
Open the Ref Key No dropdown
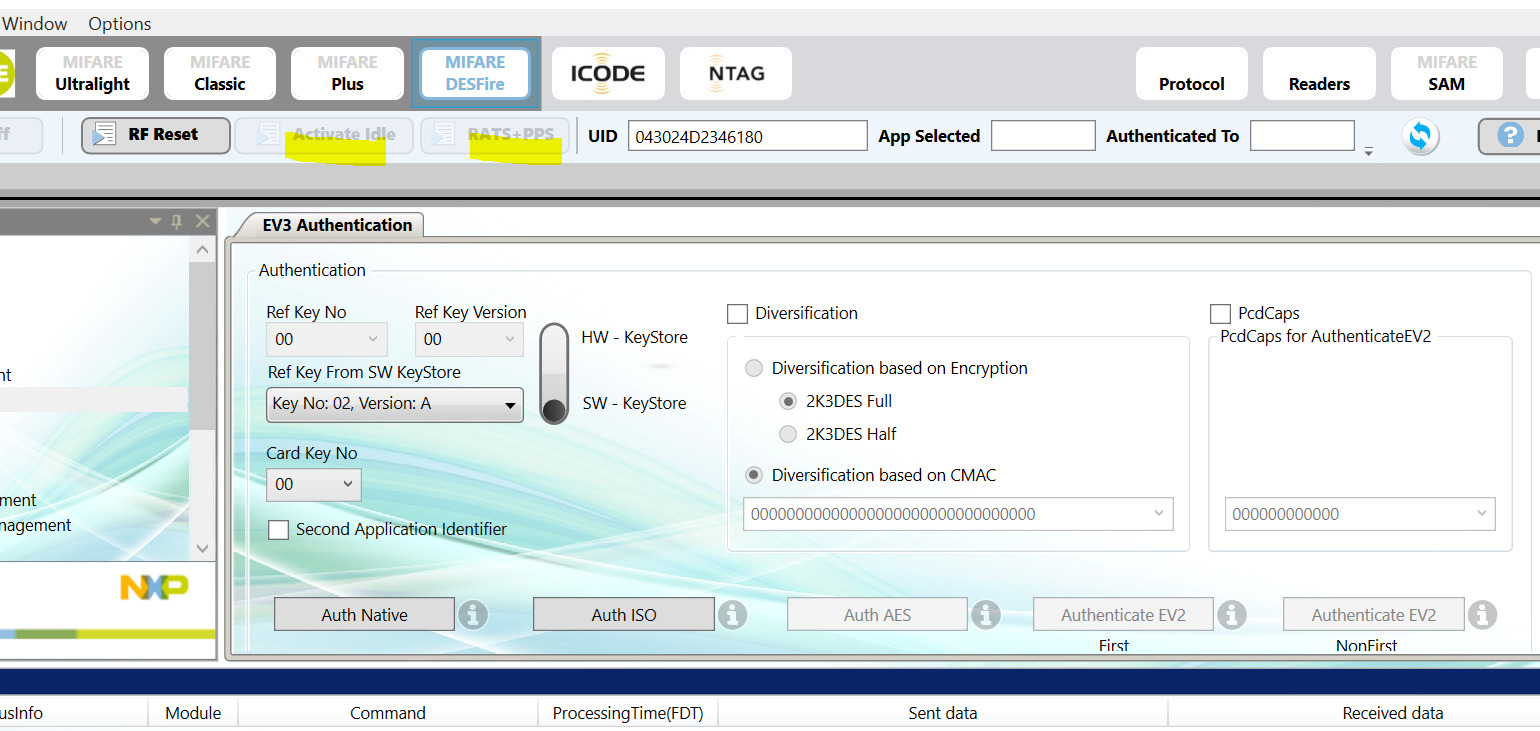[327, 339]
